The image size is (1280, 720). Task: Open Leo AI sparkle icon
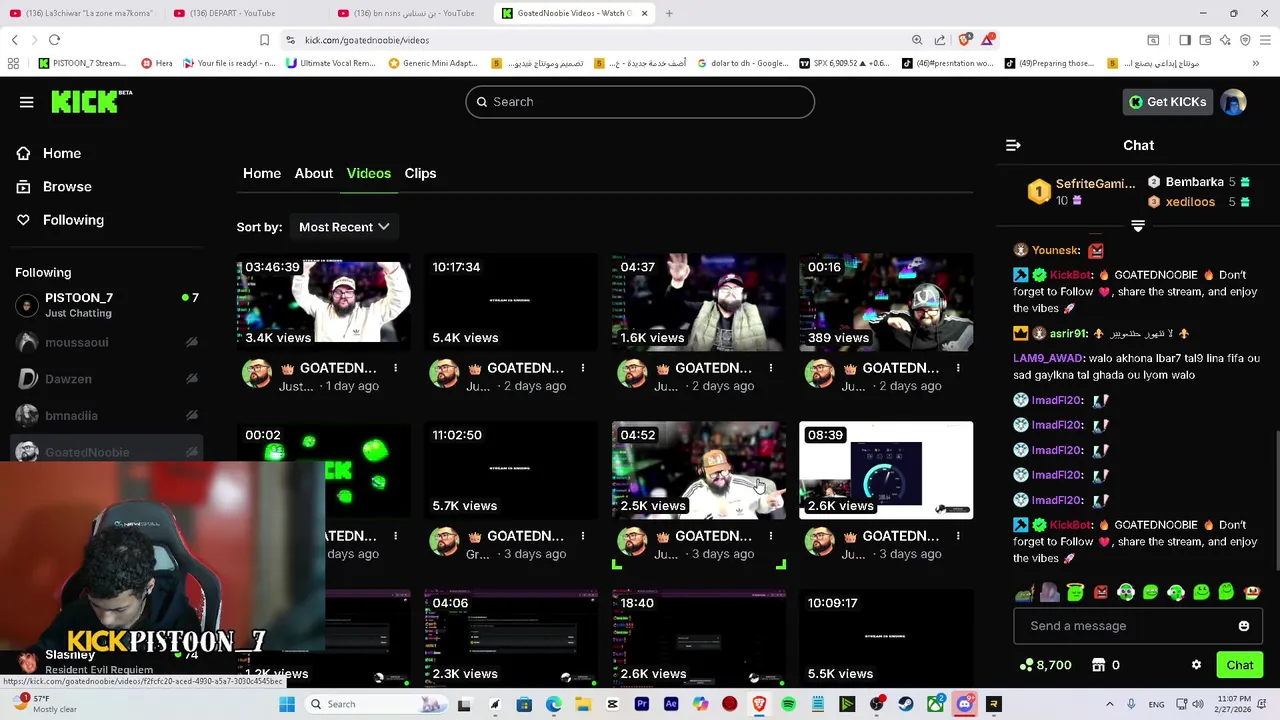(1225, 40)
